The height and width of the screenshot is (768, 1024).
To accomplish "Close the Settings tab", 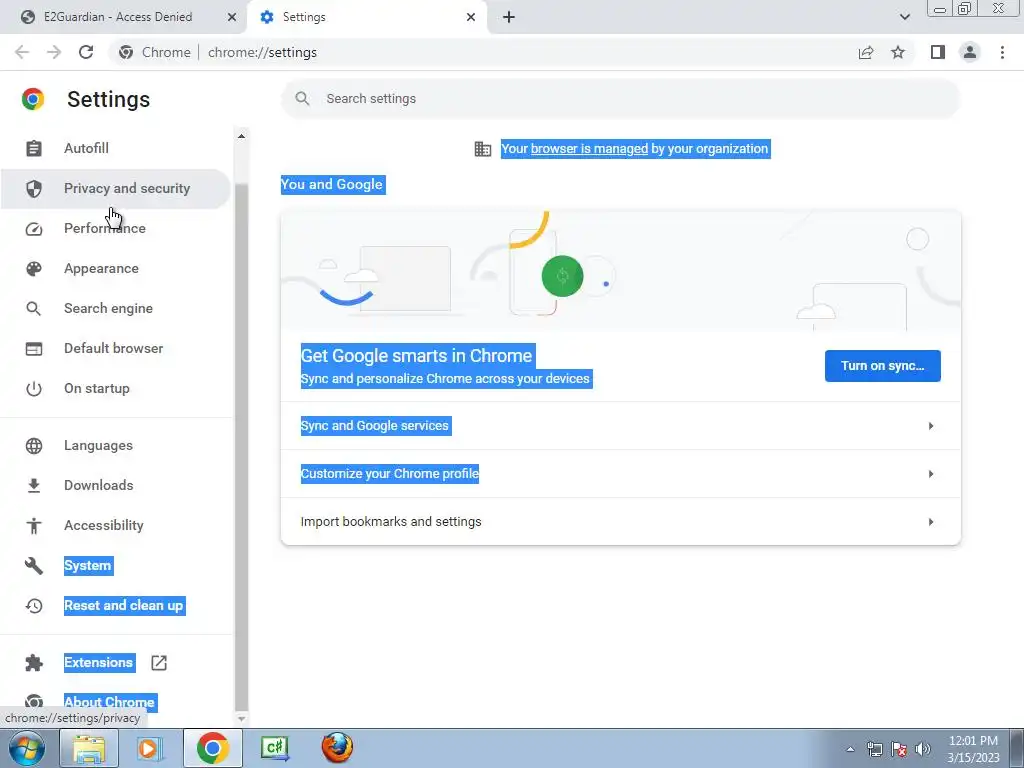I will point(471,17).
